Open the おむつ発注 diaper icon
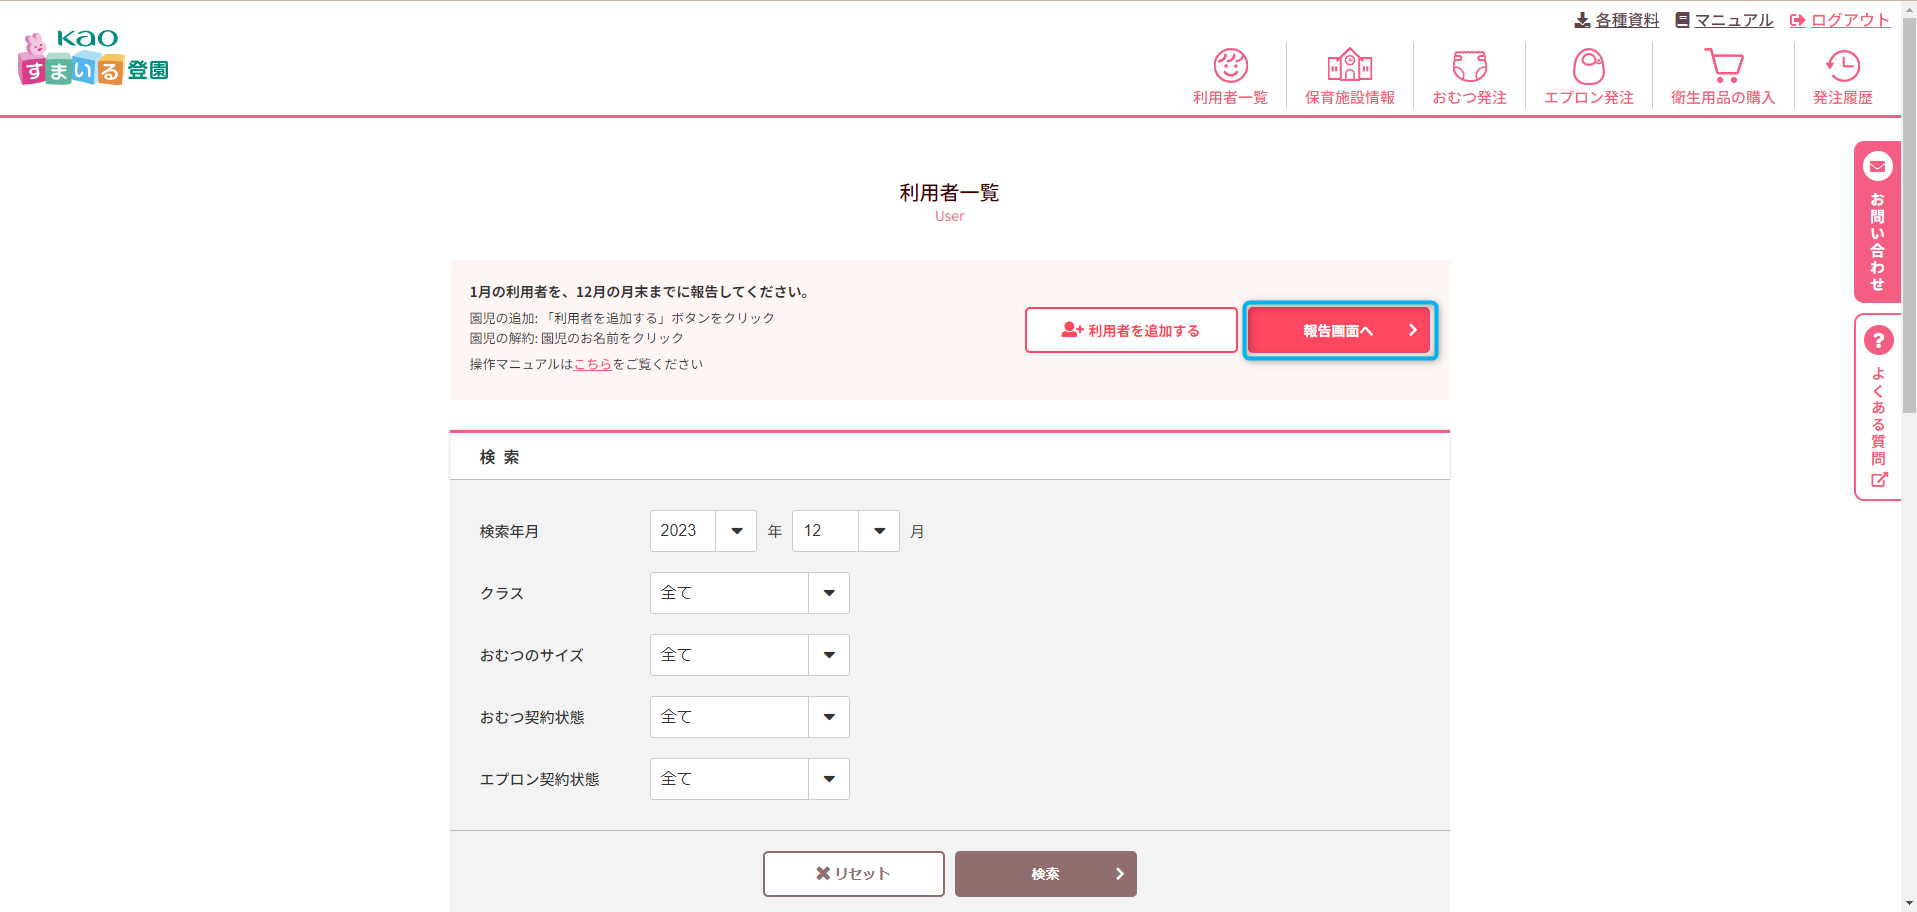Screen dimensions: 1917x912 1469,66
